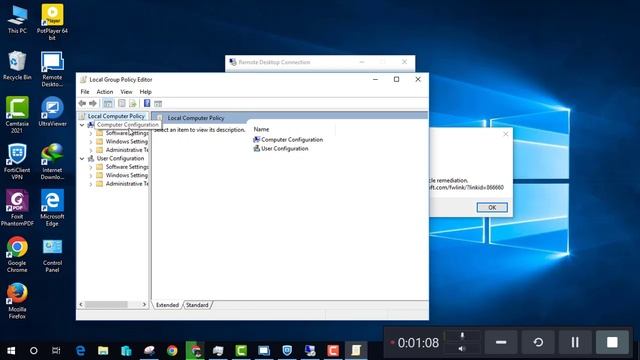Collapse the Computer Configuration tree node
This screenshot has width=640, height=360.
tap(82, 125)
